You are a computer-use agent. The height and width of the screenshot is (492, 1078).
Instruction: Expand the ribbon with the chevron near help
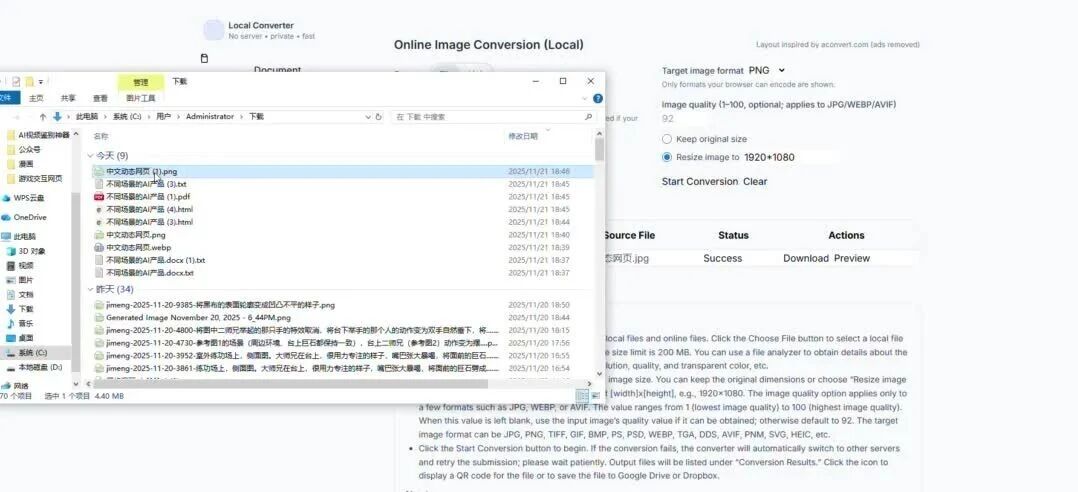pyautogui.click(x=586, y=99)
